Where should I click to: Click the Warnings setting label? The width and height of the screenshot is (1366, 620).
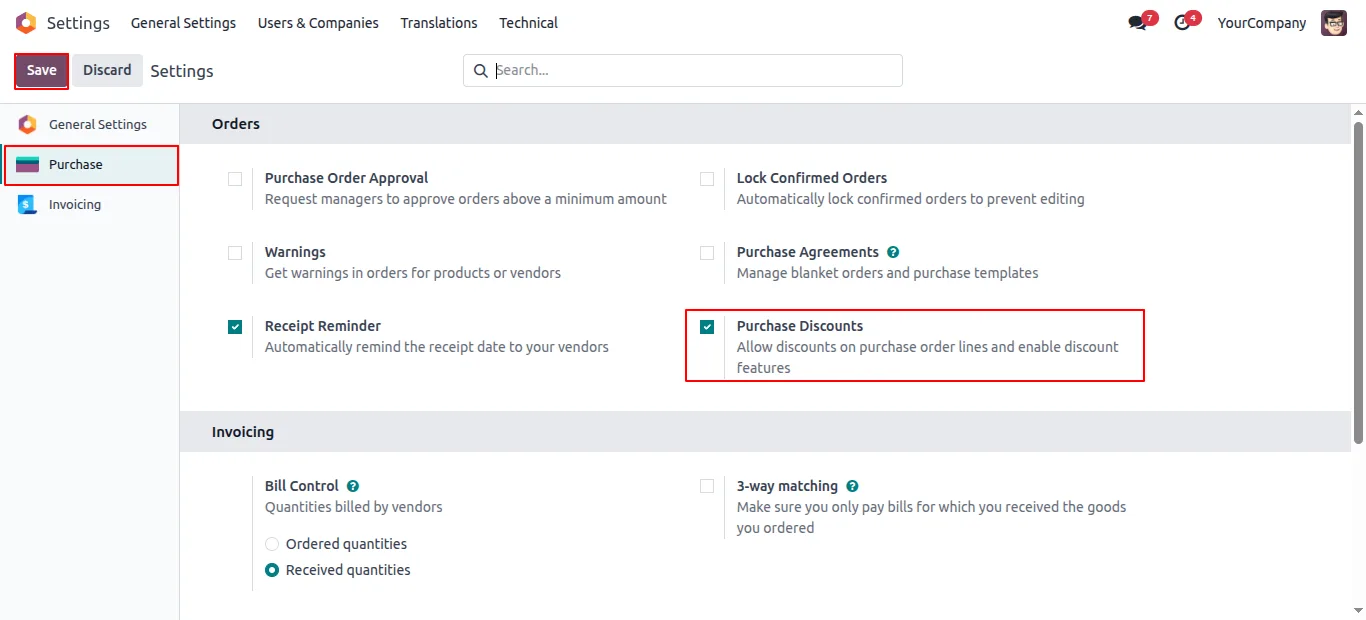[x=295, y=252]
